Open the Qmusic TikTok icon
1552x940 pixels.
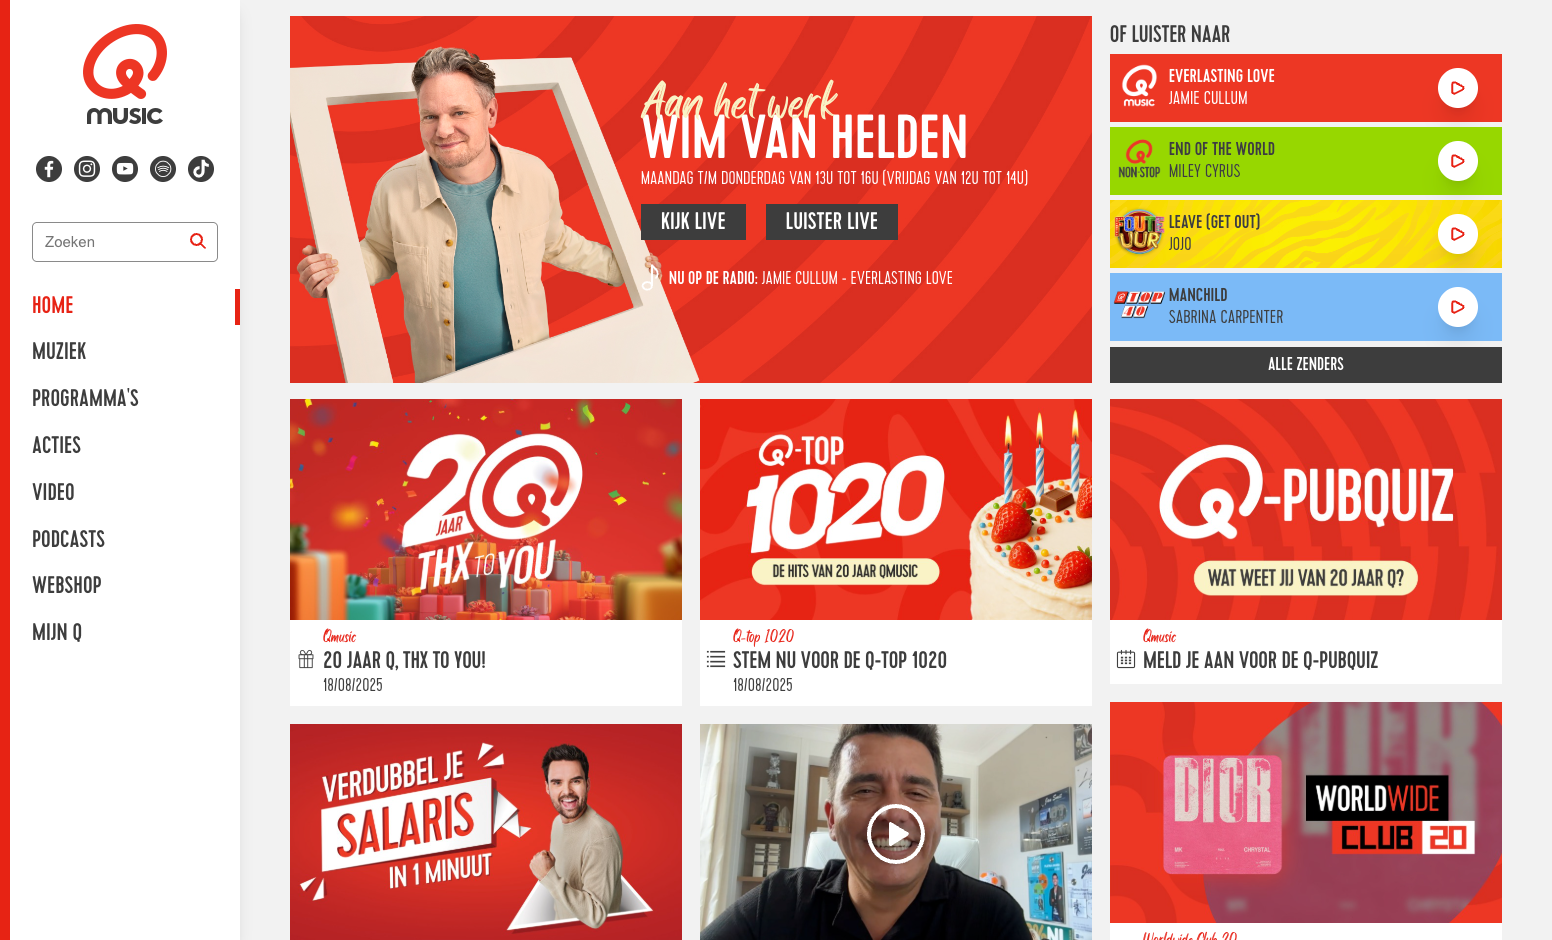pyautogui.click(x=201, y=169)
